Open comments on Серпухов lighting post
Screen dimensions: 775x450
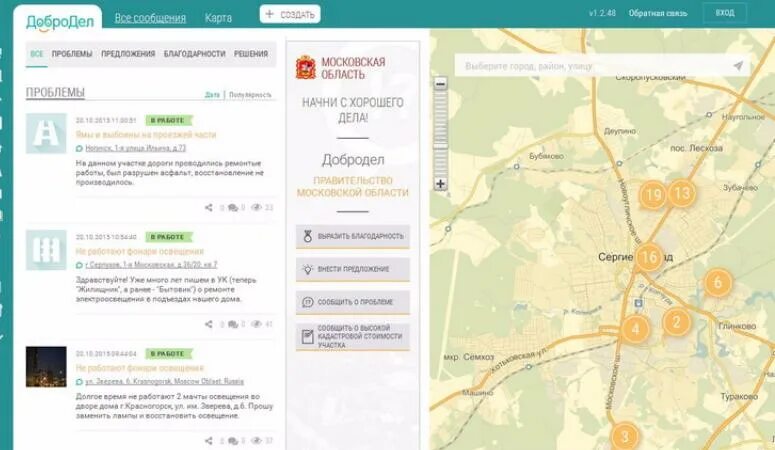click(233, 324)
